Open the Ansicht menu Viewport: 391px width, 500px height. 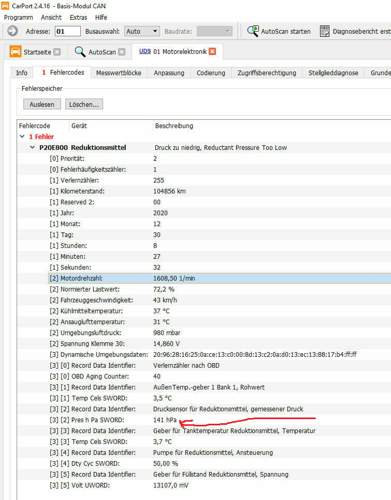51,17
